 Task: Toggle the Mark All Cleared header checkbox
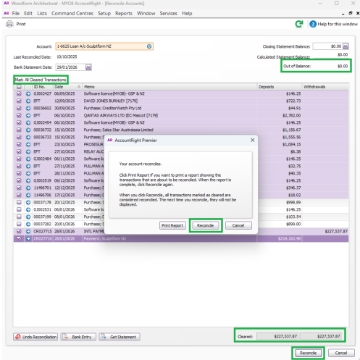(19, 87)
